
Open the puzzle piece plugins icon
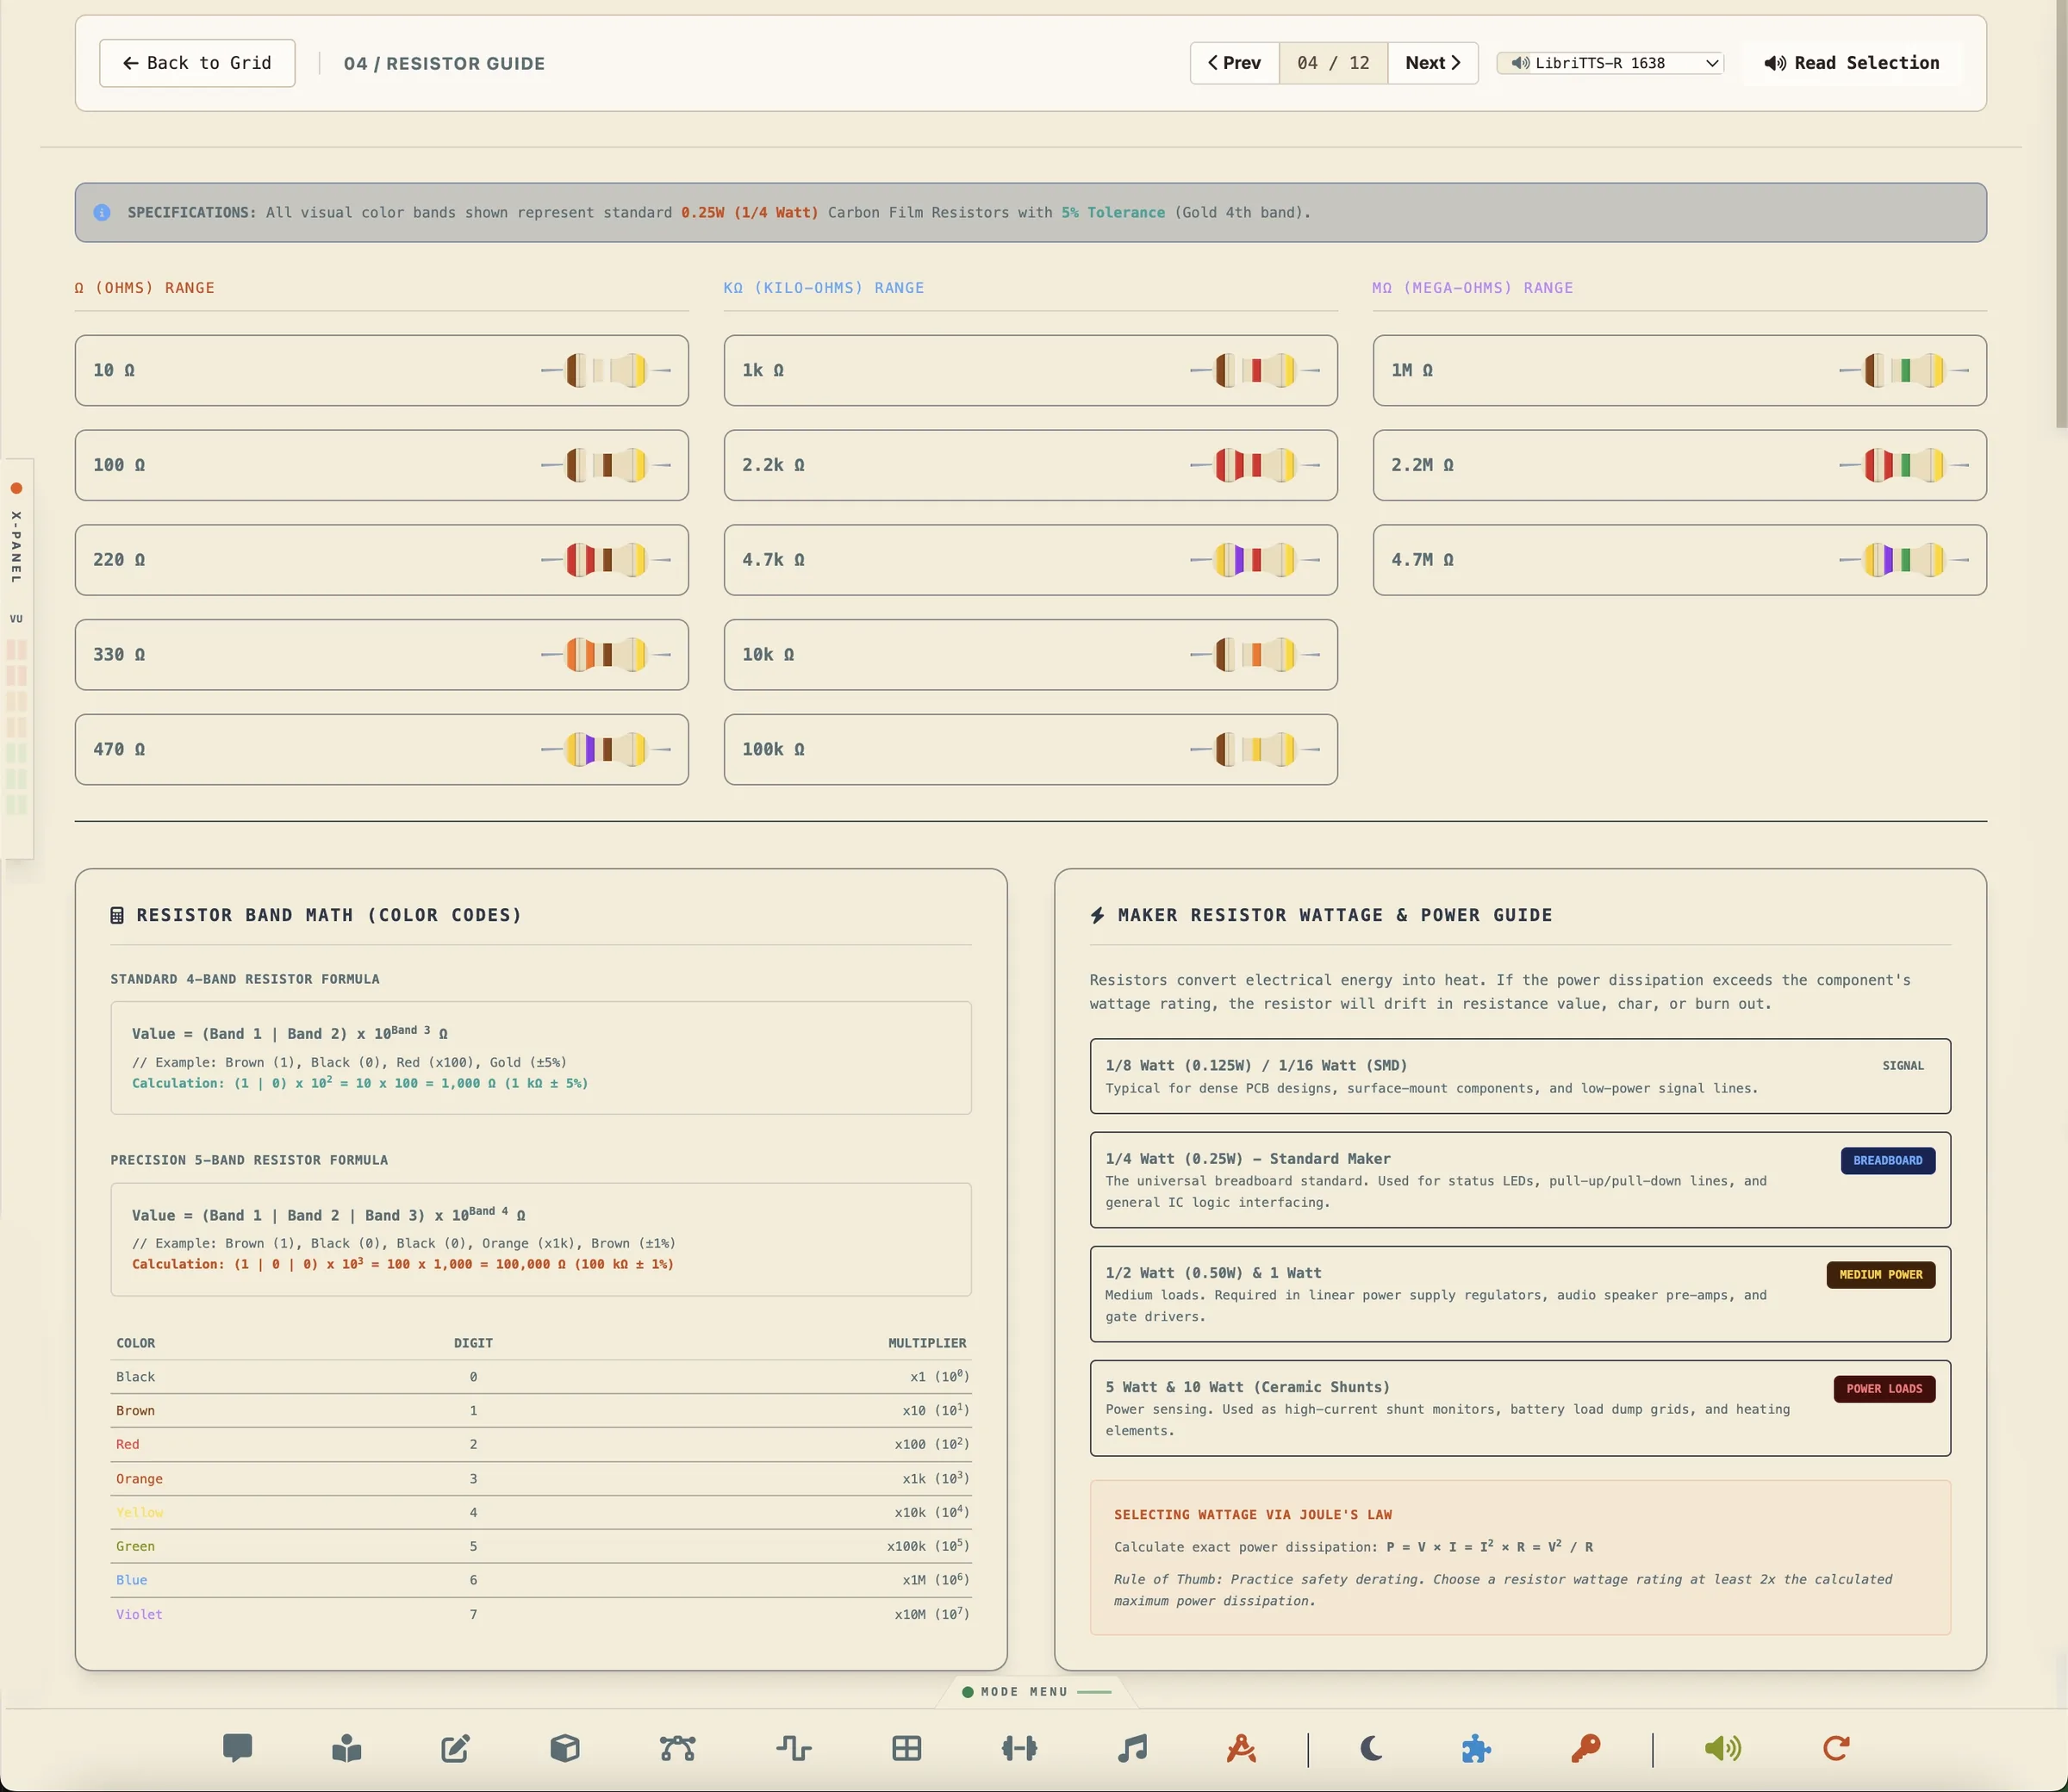click(x=1476, y=1748)
